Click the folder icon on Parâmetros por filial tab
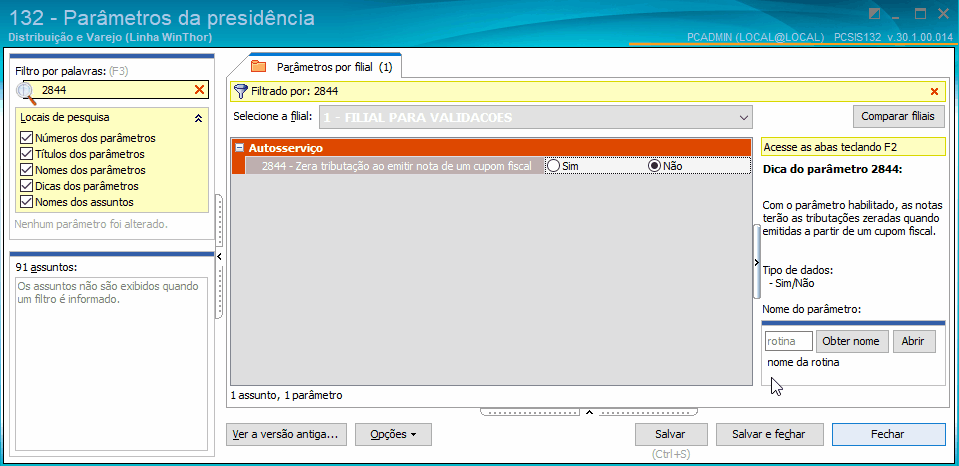The width and height of the screenshot is (959, 466). (x=259, y=67)
